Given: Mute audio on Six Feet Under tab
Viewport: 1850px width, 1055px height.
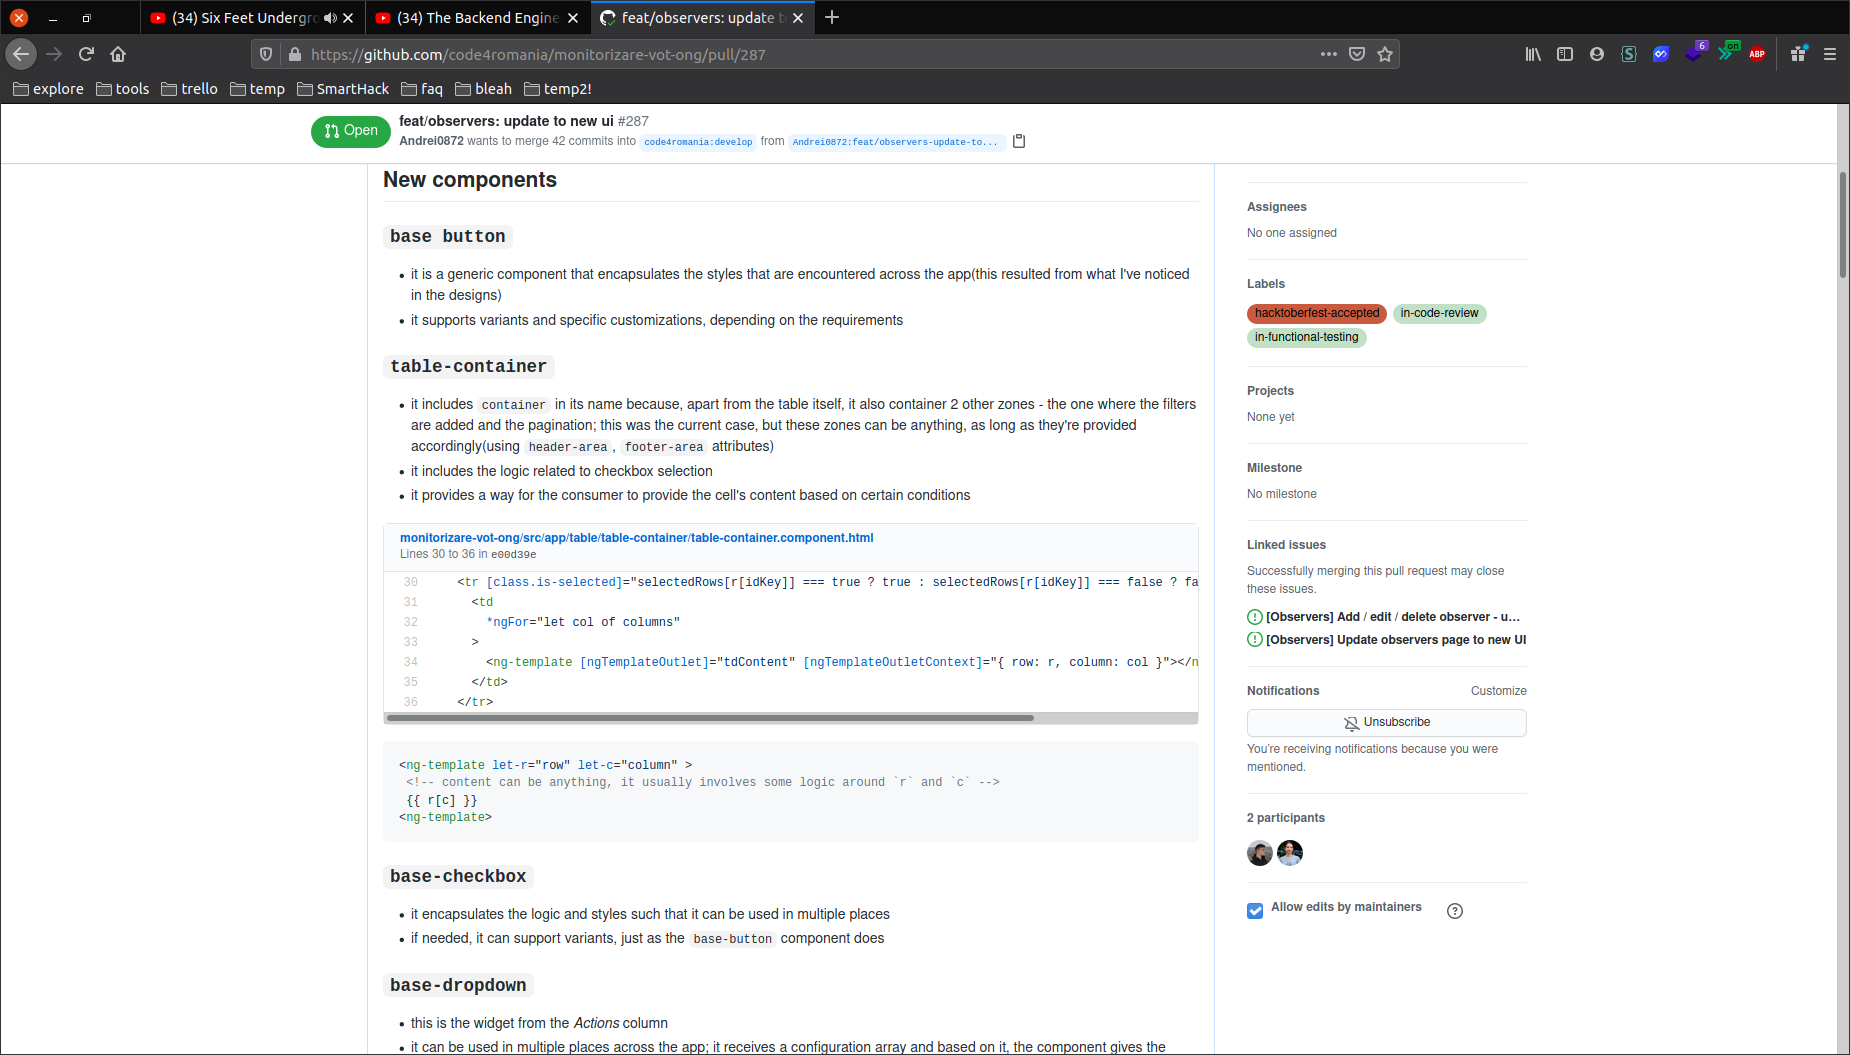Looking at the screenshot, I should tap(330, 18).
